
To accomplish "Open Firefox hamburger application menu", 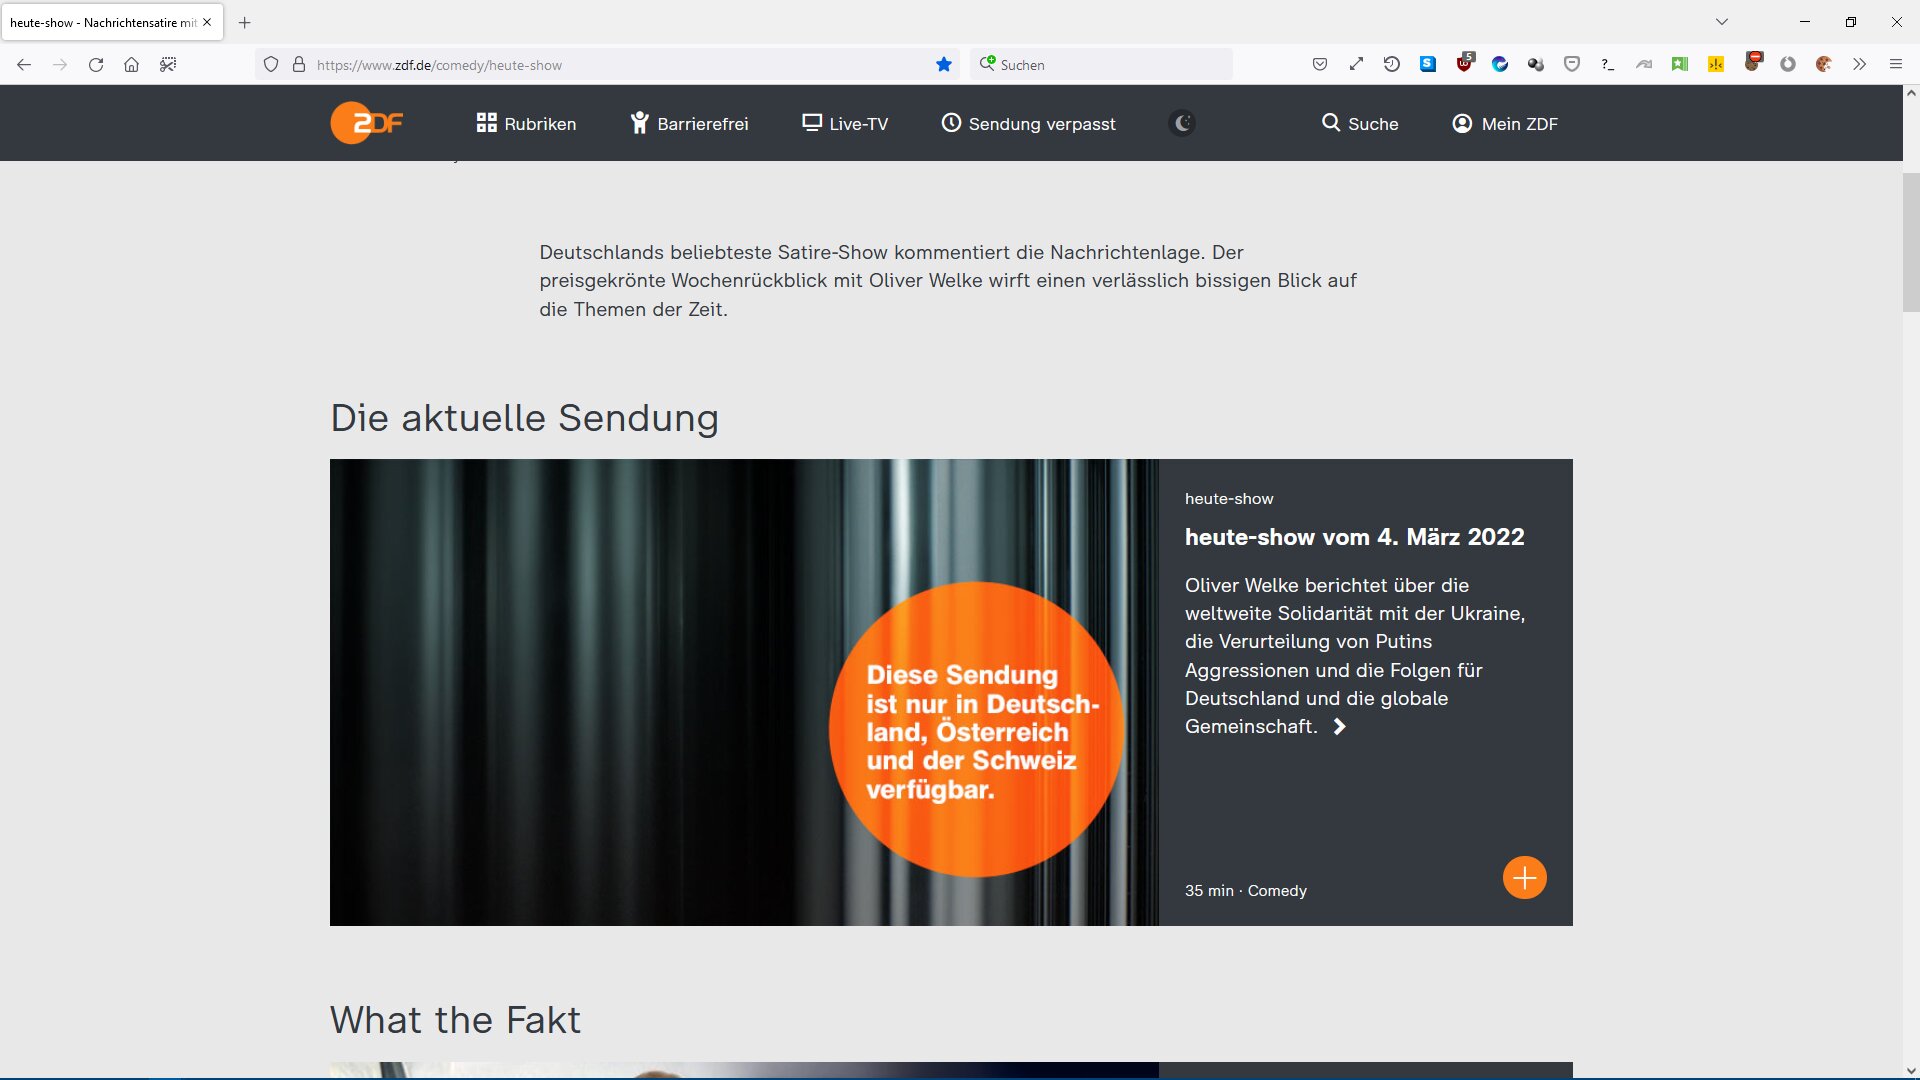I will tap(1895, 65).
